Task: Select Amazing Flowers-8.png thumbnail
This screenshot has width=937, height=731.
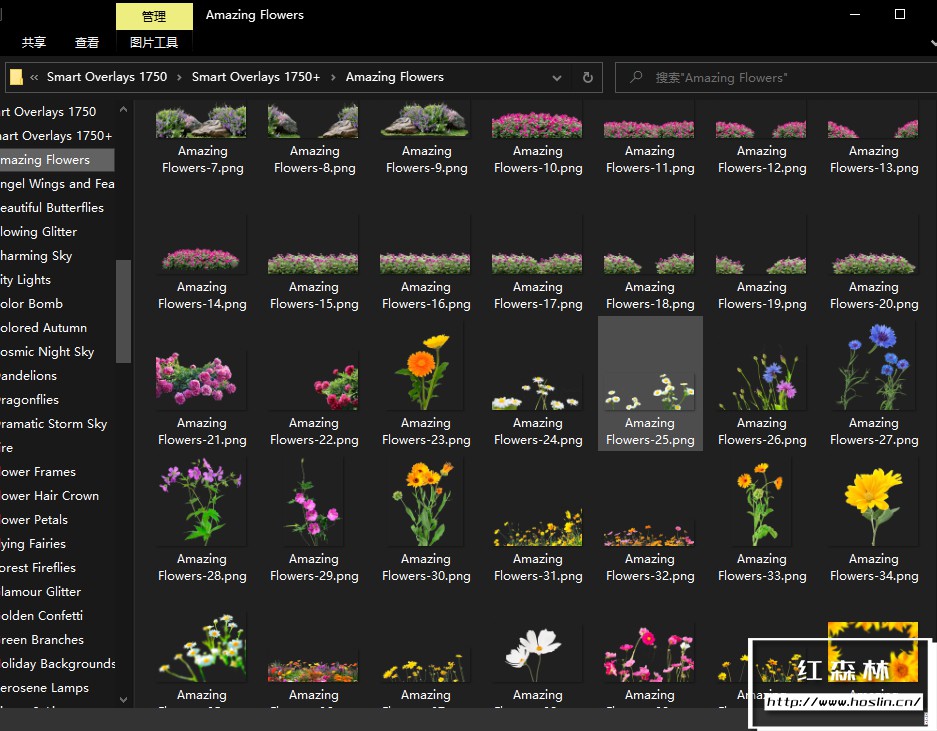Action: tap(313, 120)
